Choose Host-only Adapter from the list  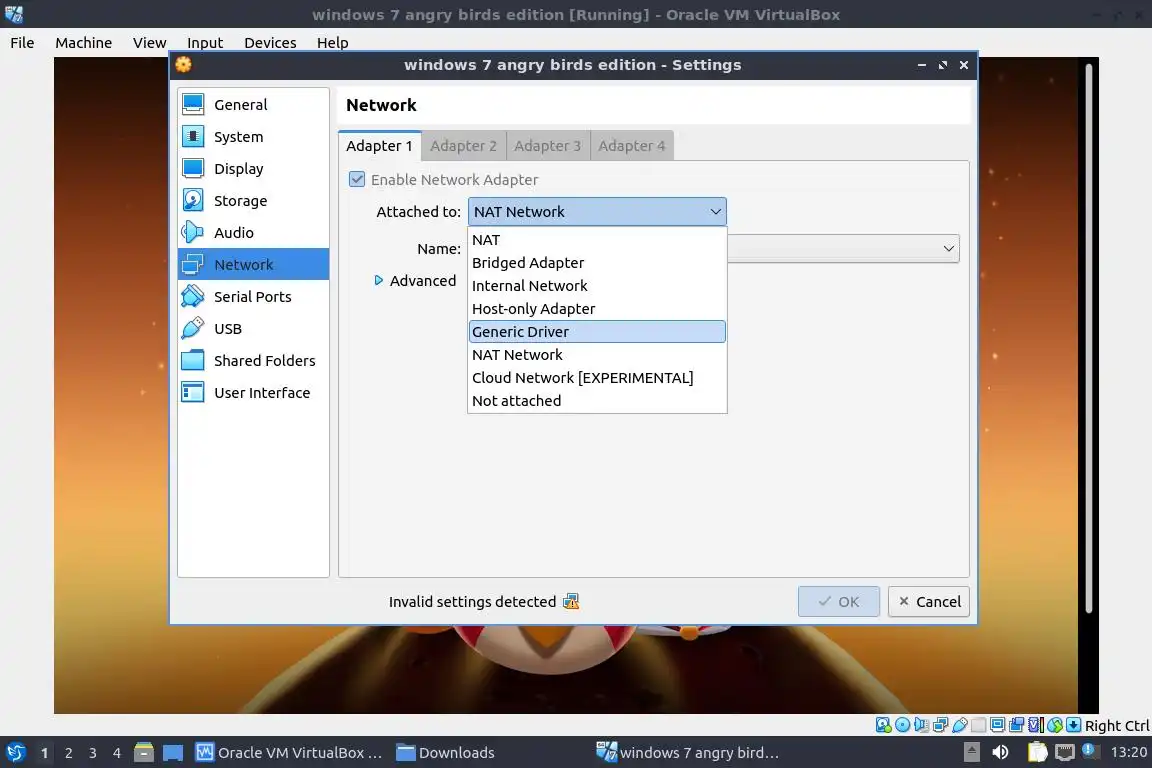(597, 309)
